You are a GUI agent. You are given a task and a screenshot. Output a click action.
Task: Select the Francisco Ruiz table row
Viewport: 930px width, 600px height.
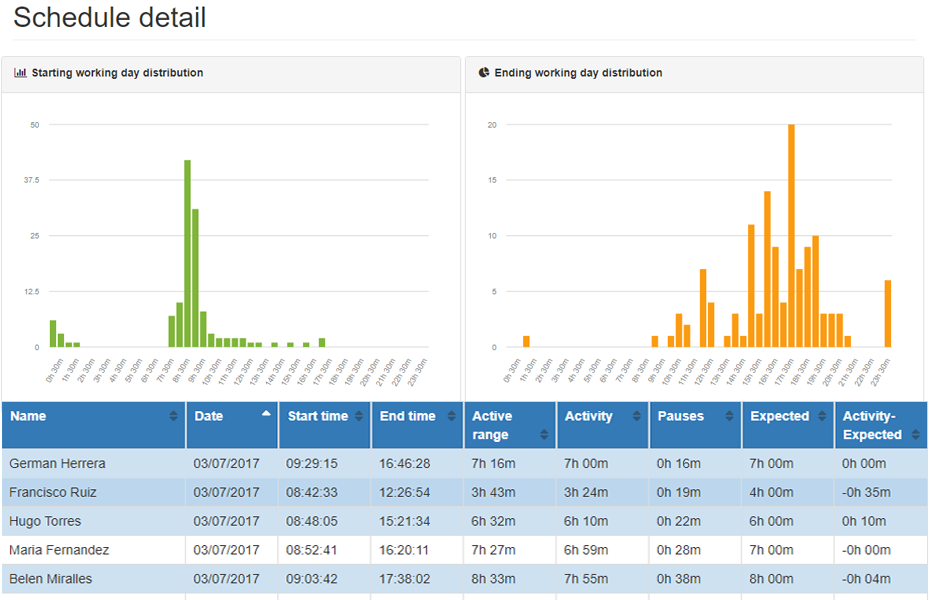(53, 493)
